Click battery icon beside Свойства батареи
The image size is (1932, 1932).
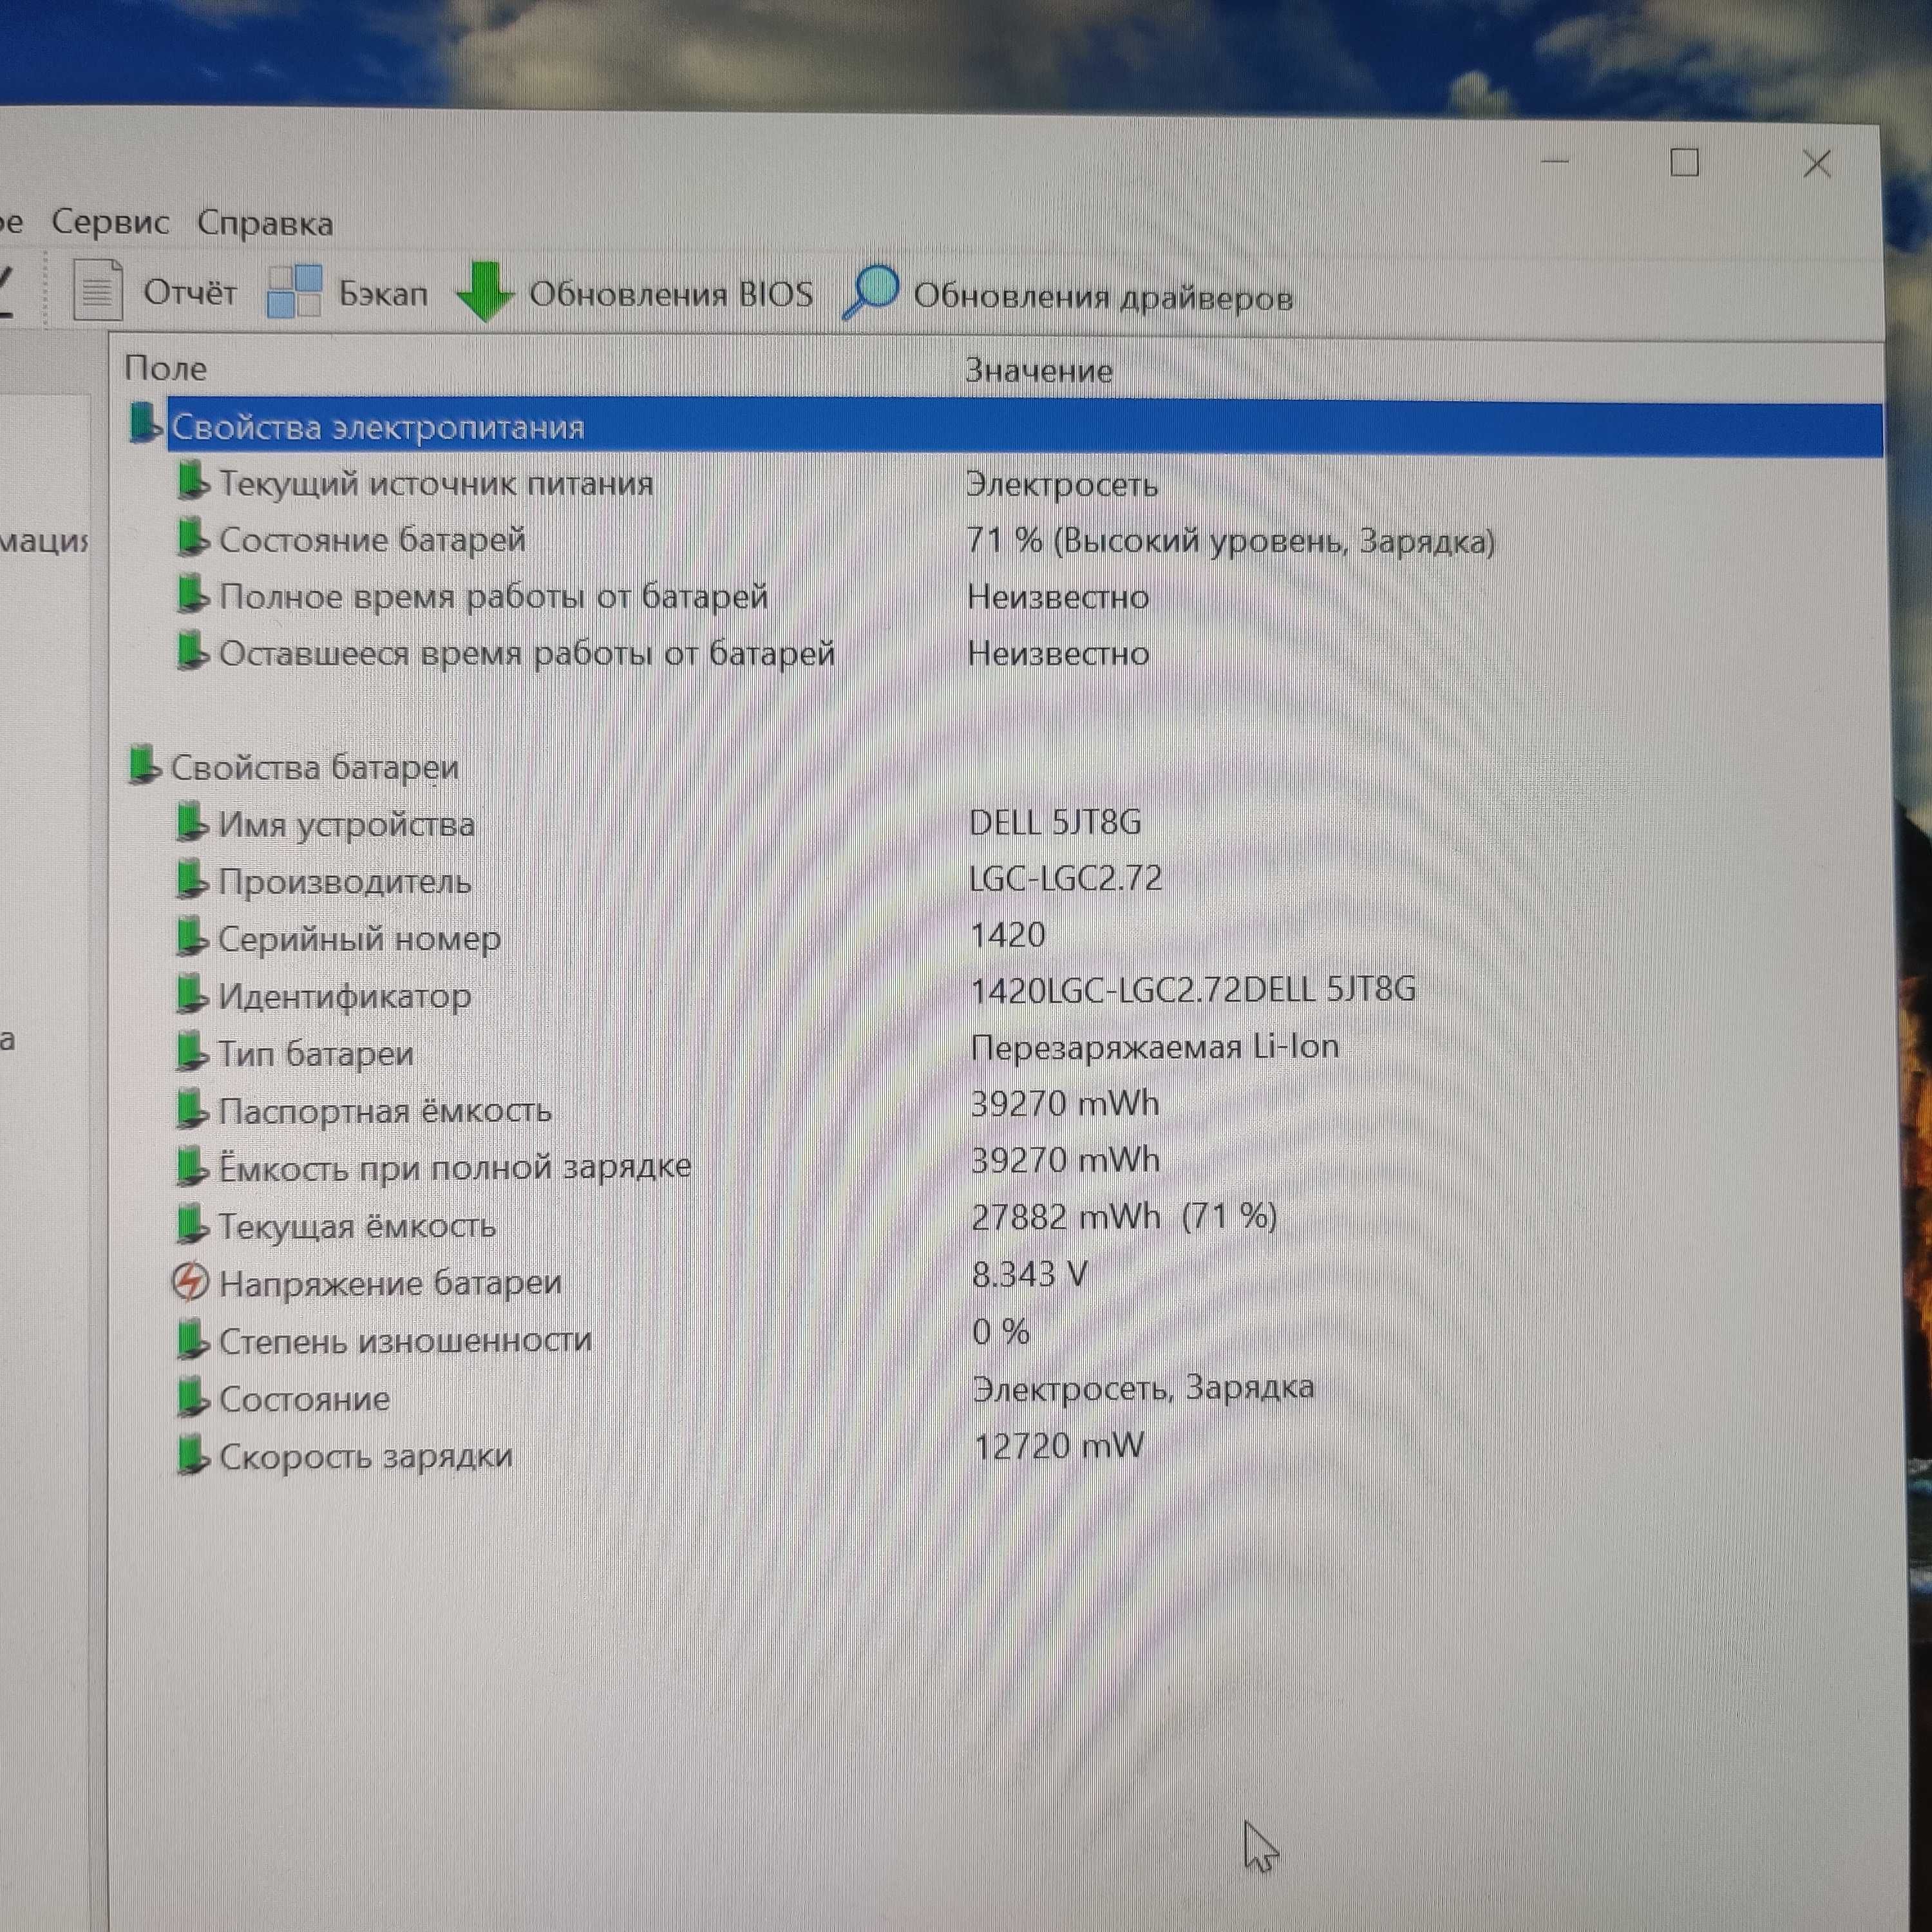tap(144, 764)
